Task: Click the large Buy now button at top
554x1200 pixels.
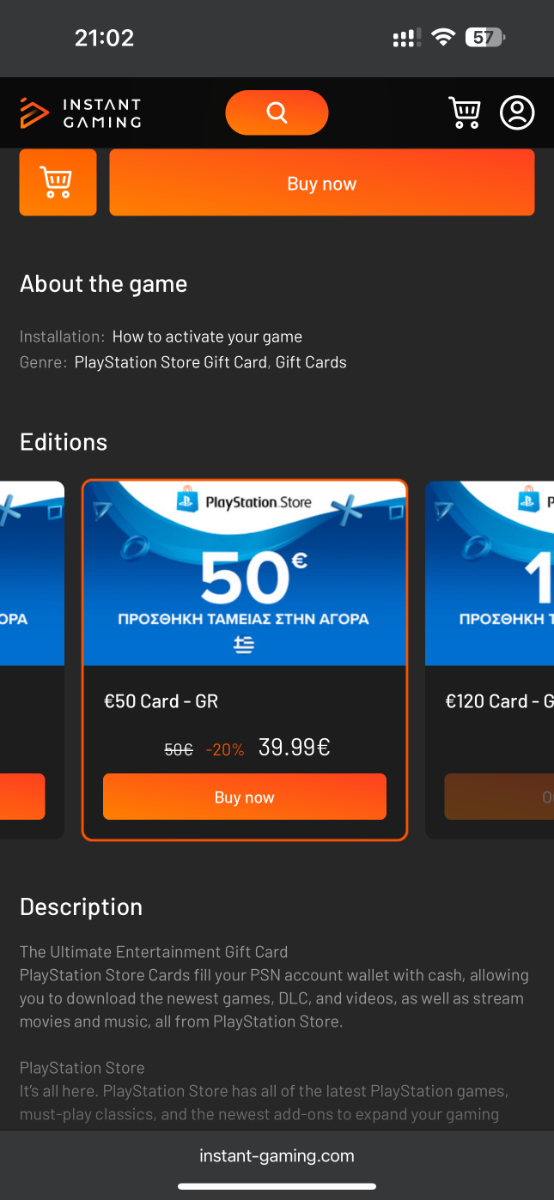Action: click(x=322, y=183)
